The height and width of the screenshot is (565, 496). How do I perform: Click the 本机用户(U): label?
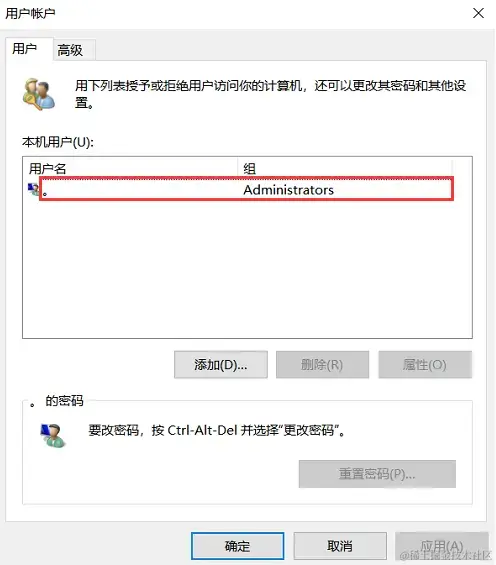click(58, 142)
